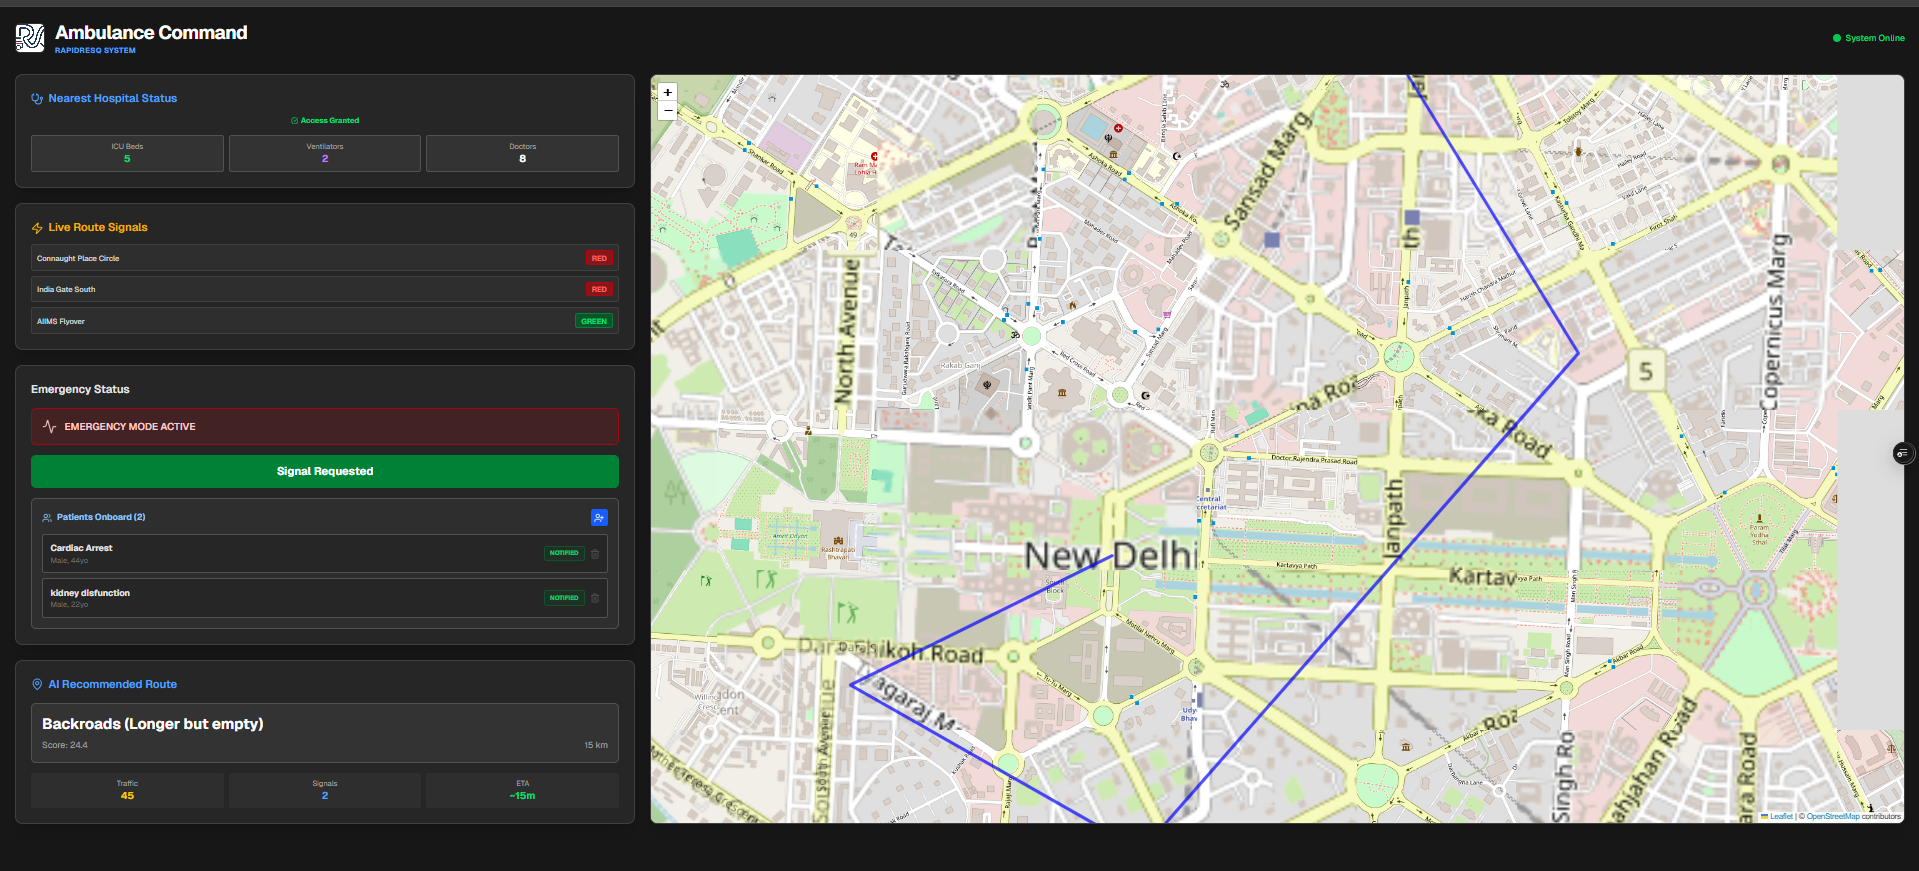This screenshot has width=1919, height=871.
Task: Click the Access Granted check icon
Action: pos(294,120)
